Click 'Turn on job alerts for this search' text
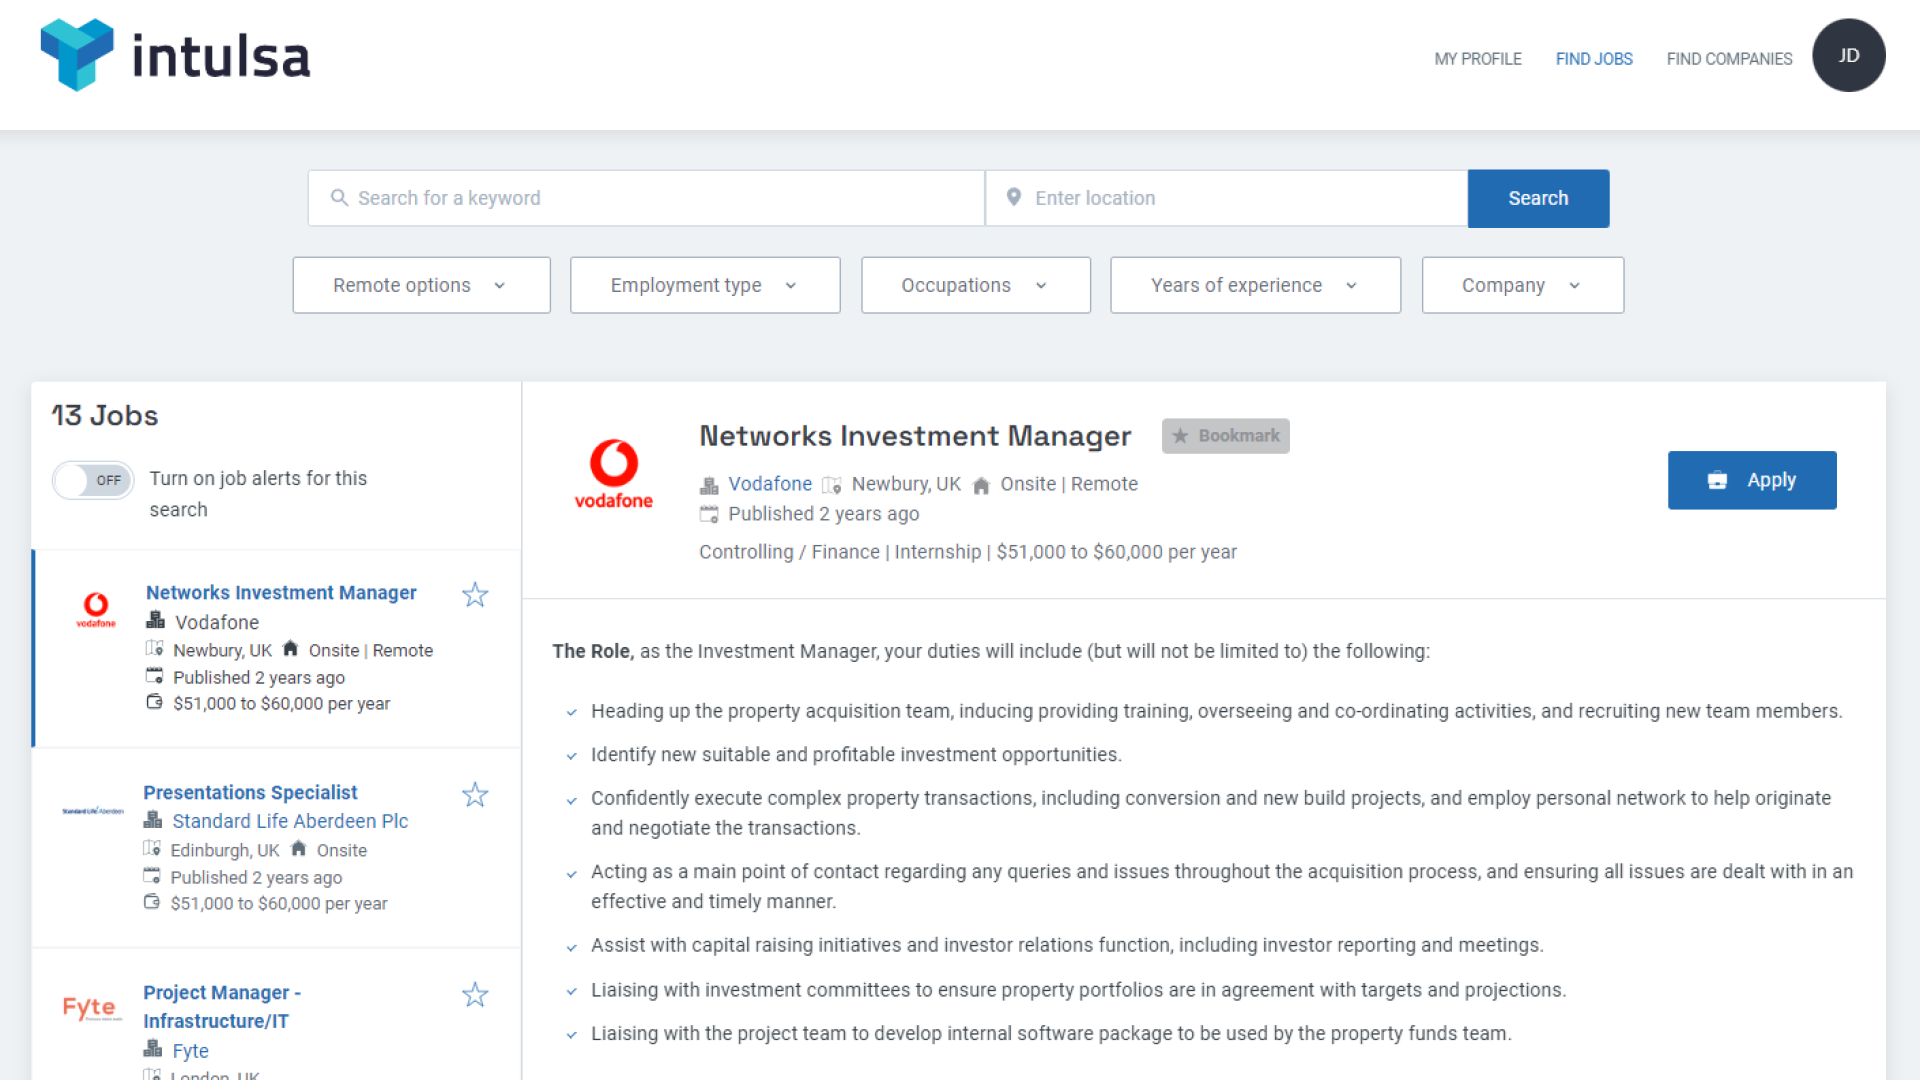The height and width of the screenshot is (1080, 1920). click(x=258, y=494)
